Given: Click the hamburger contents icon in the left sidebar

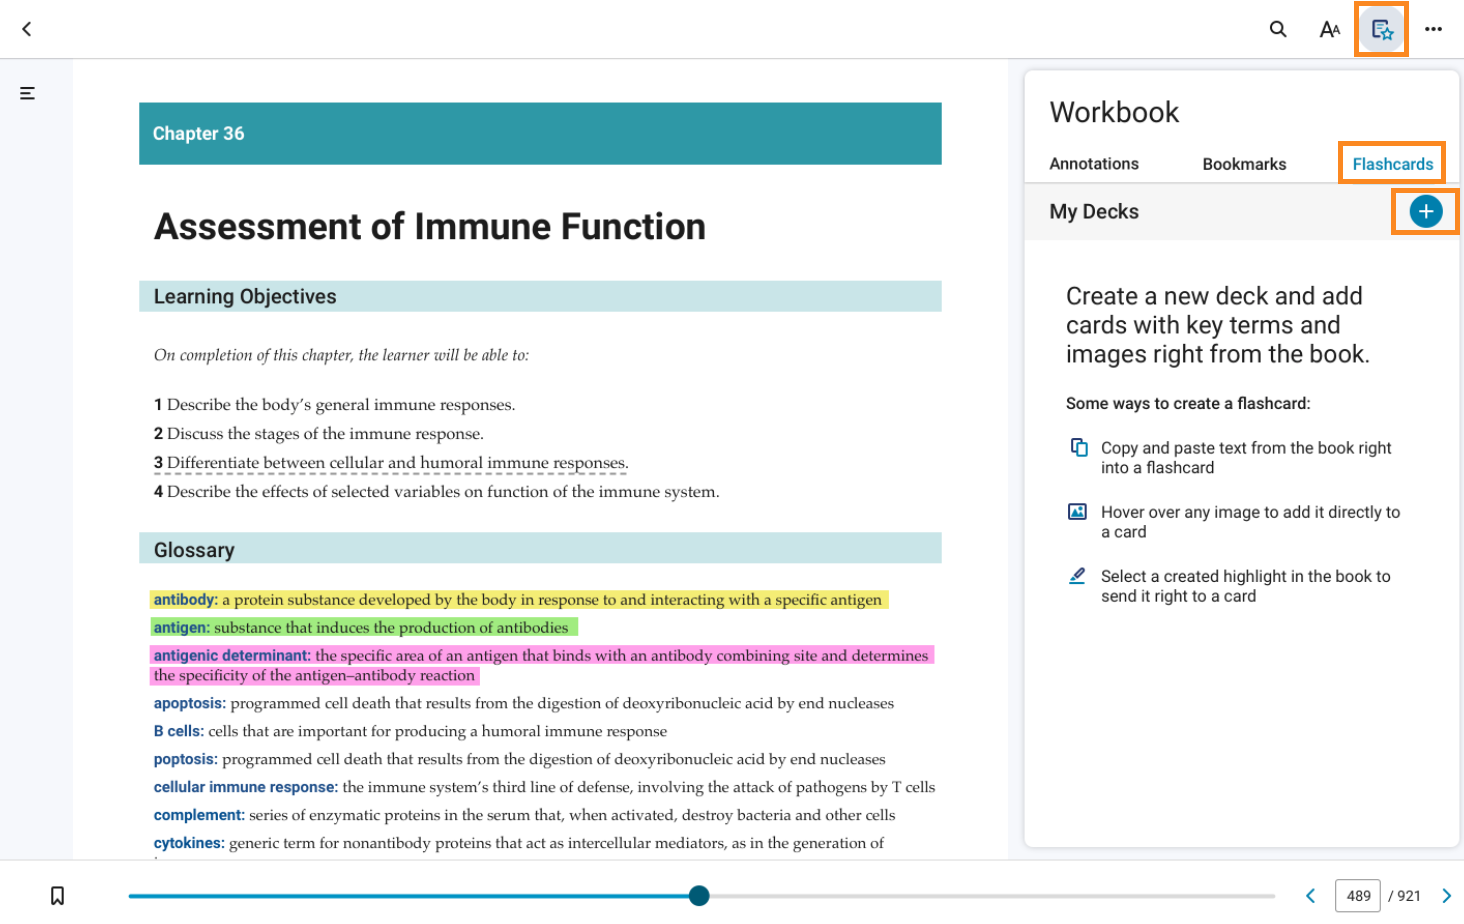Looking at the screenshot, I should pos(25,92).
